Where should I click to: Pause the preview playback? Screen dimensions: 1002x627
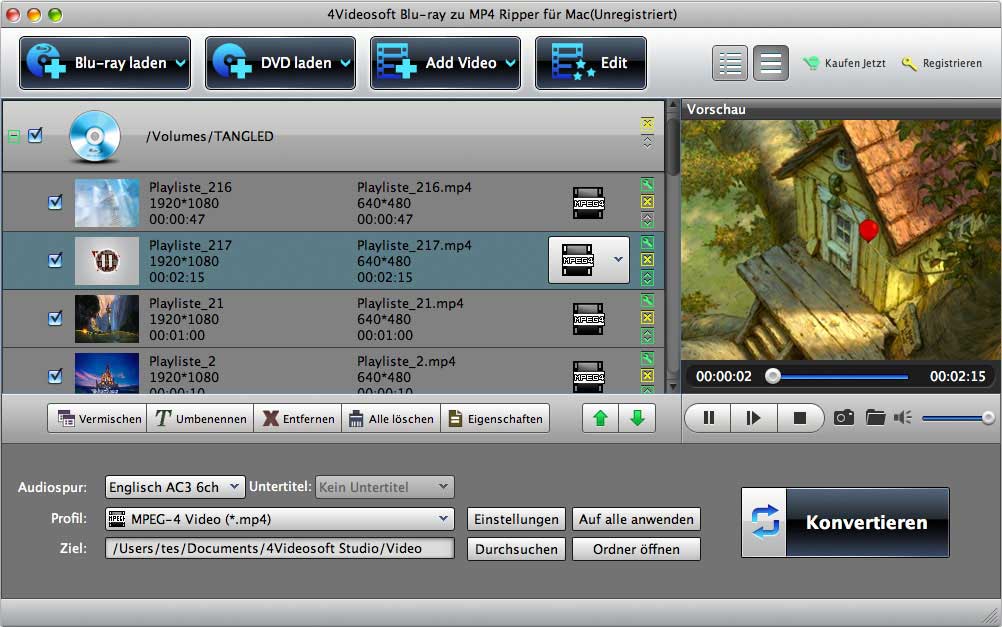point(708,418)
